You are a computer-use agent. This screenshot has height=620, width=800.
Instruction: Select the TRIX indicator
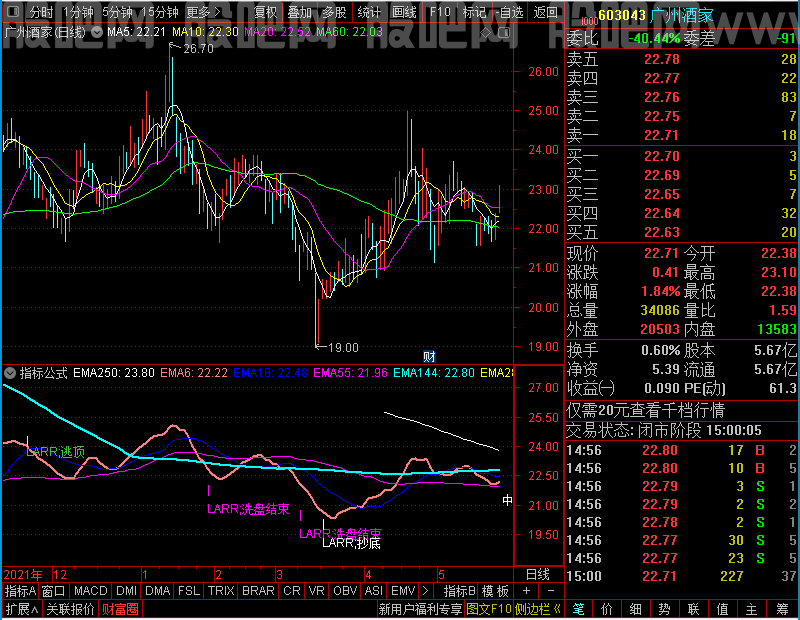pos(221,591)
